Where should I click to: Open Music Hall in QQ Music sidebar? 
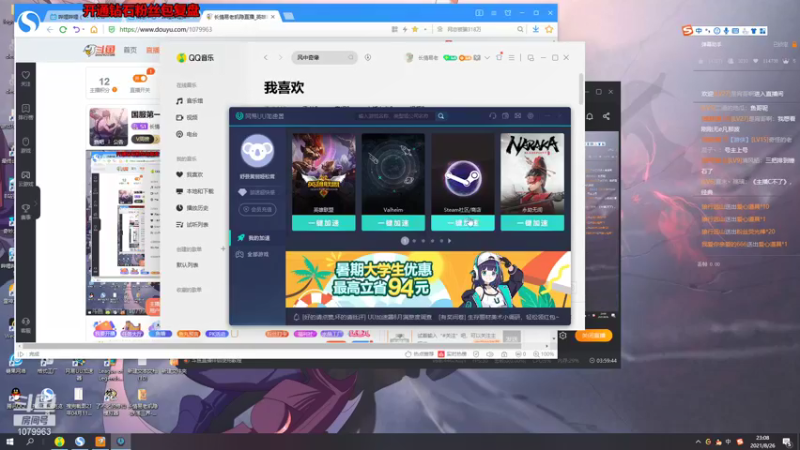tap(190, 101)
